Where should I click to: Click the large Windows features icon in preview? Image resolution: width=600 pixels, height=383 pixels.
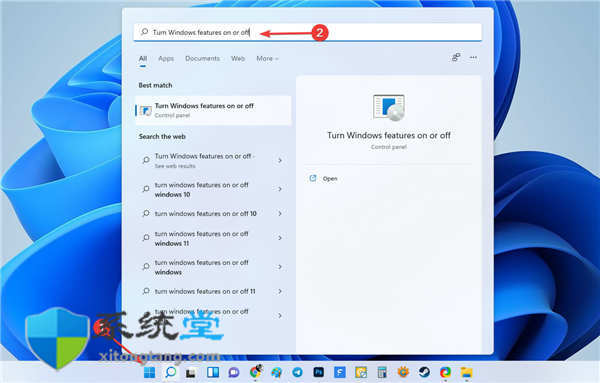point(389,108)
